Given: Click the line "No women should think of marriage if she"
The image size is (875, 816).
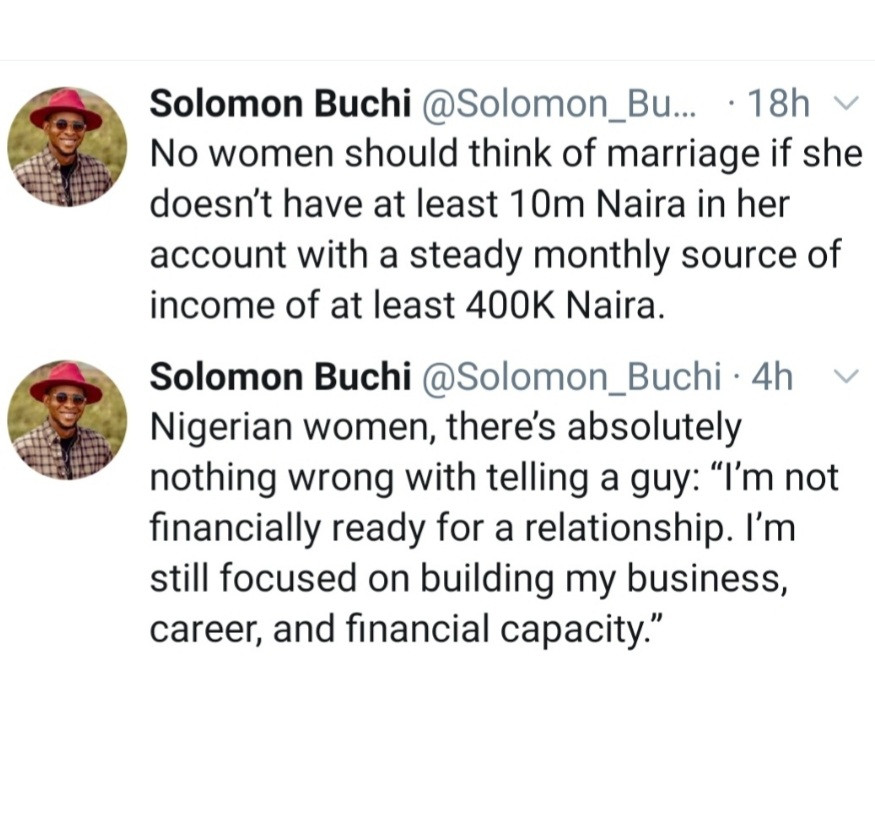Looking at the screenshot, I should click(x=505, y=155).
